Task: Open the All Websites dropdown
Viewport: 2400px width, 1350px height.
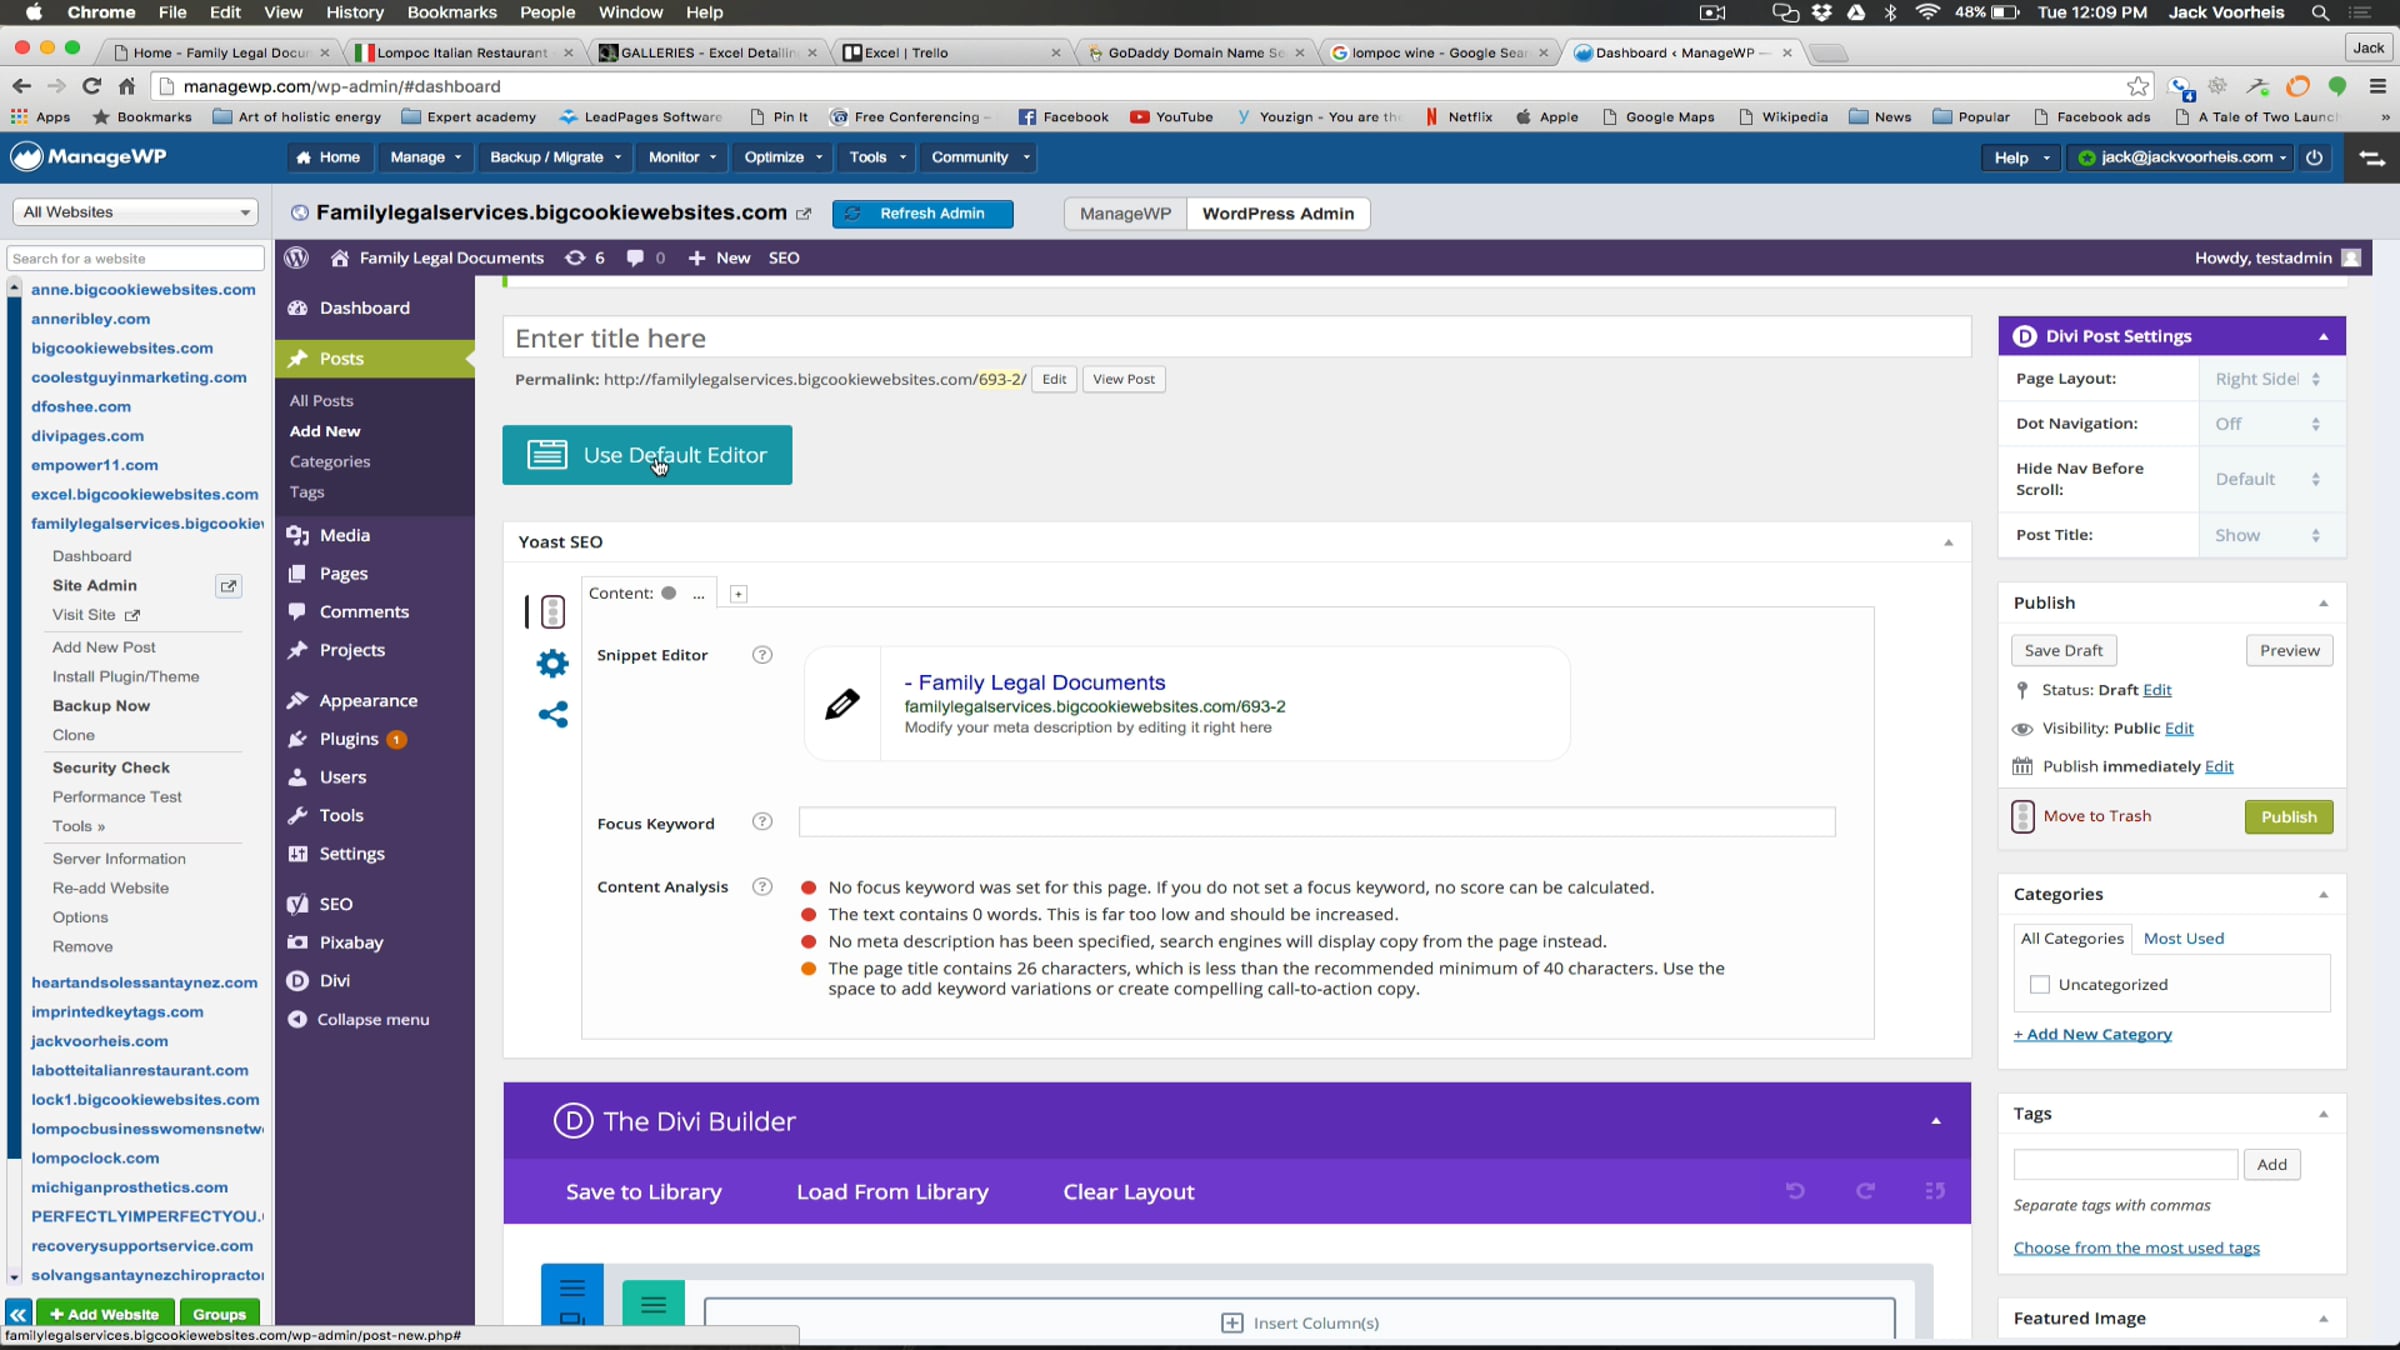Action: click(136, 212)
